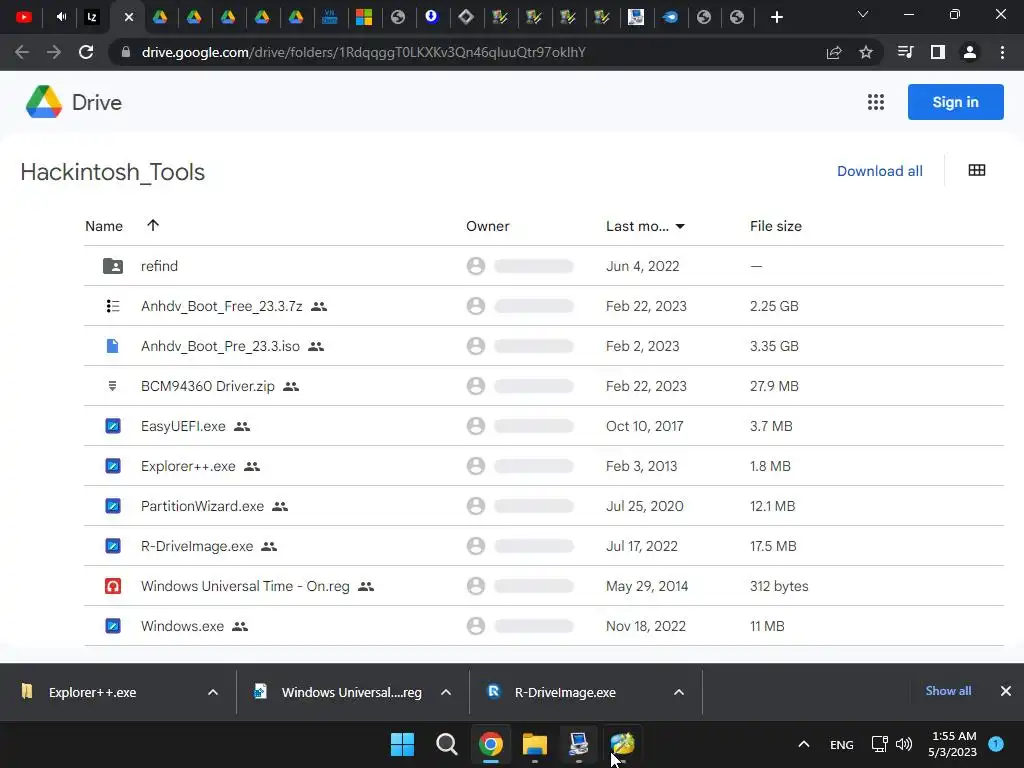Click the ENG language indicator
The height and width of the screenshot is (768, 1024).
click(841, 744)
